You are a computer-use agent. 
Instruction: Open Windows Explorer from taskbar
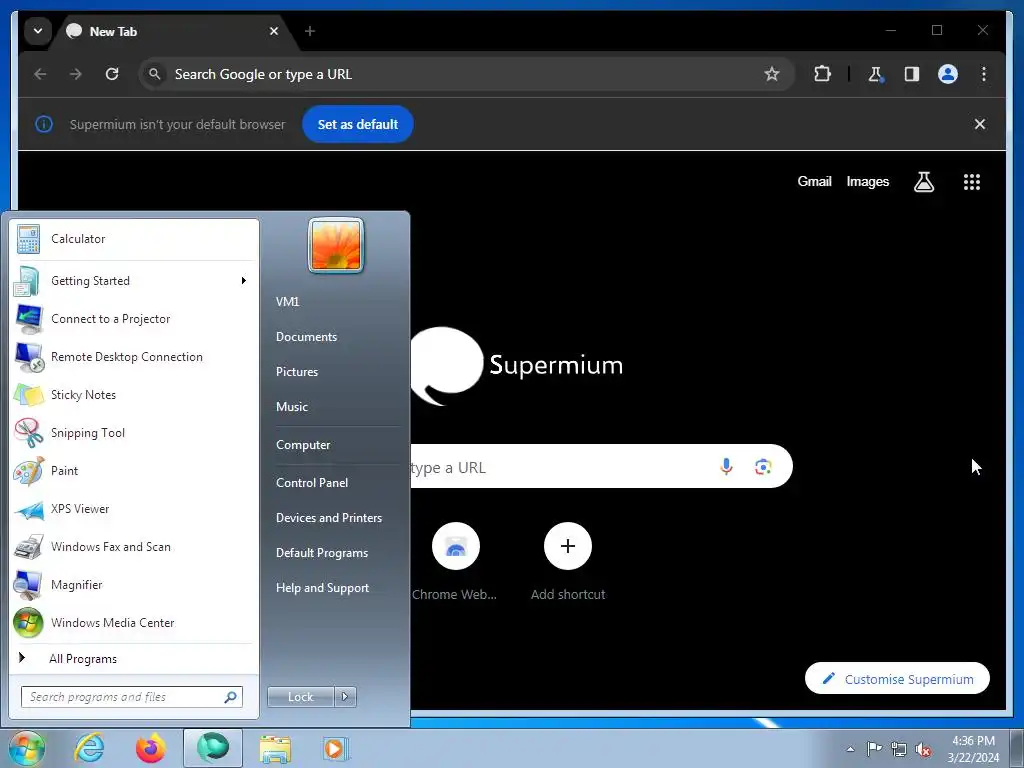pos(275,748)
